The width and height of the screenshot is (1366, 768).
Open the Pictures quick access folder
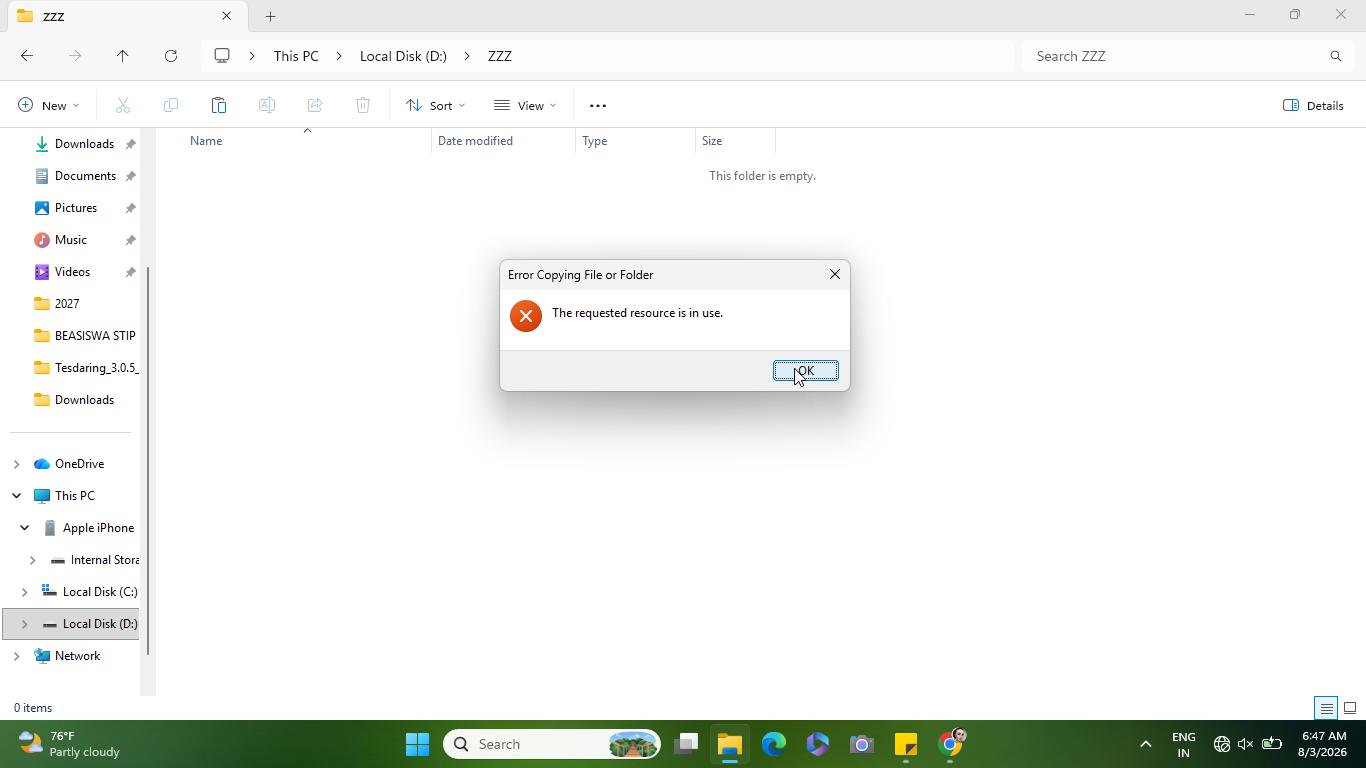pos(76,208)
